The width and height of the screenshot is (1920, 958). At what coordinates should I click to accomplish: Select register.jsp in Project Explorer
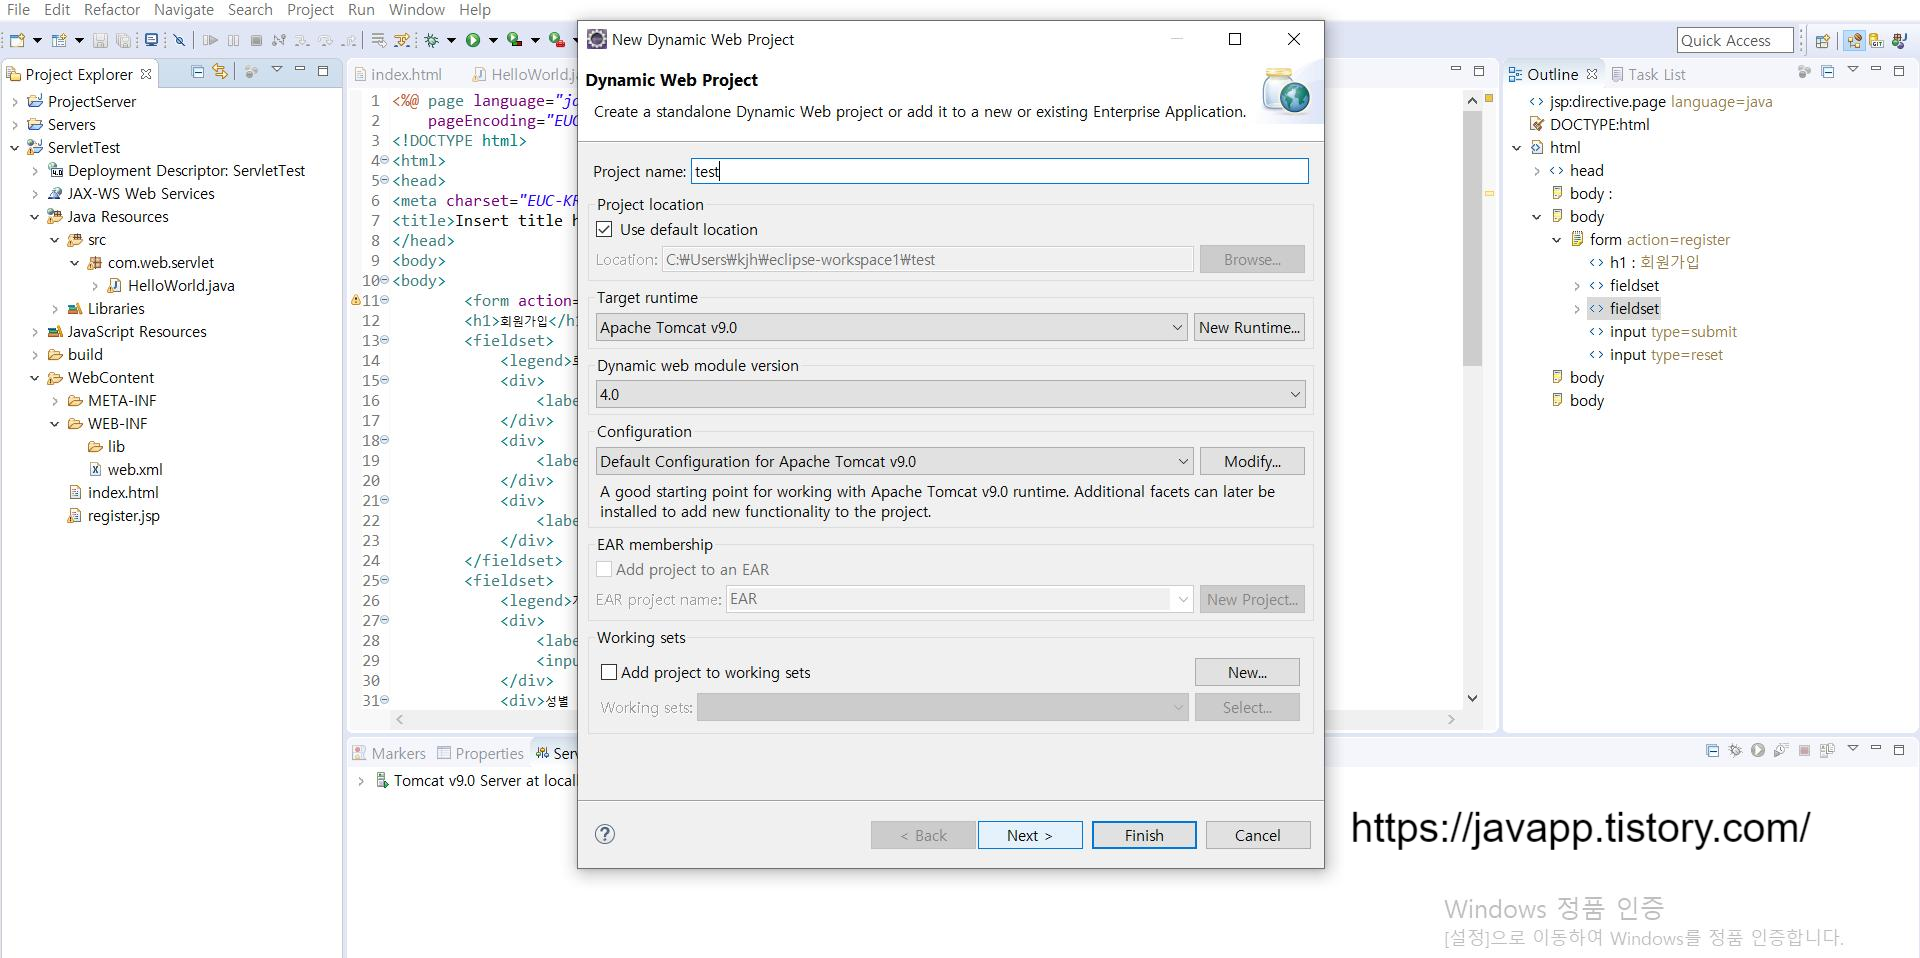[113, 516]
